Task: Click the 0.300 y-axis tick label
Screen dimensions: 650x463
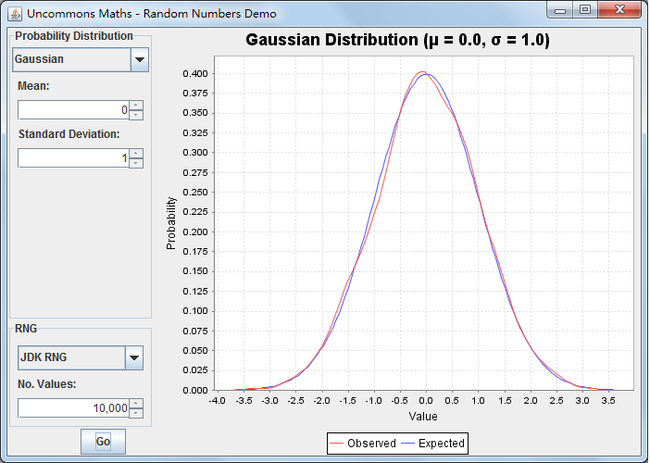Action: point(195,153)
